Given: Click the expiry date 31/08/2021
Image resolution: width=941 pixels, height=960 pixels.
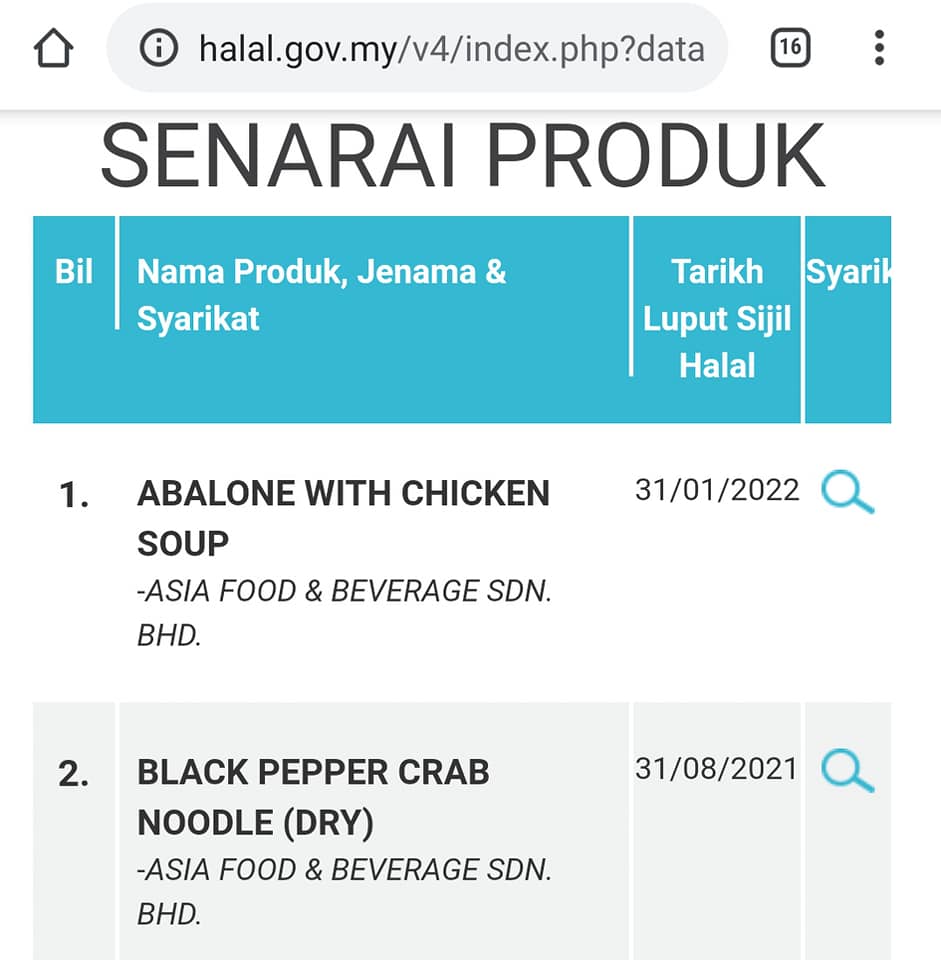Looking at the screenshot, I should [x=716, y=768].
